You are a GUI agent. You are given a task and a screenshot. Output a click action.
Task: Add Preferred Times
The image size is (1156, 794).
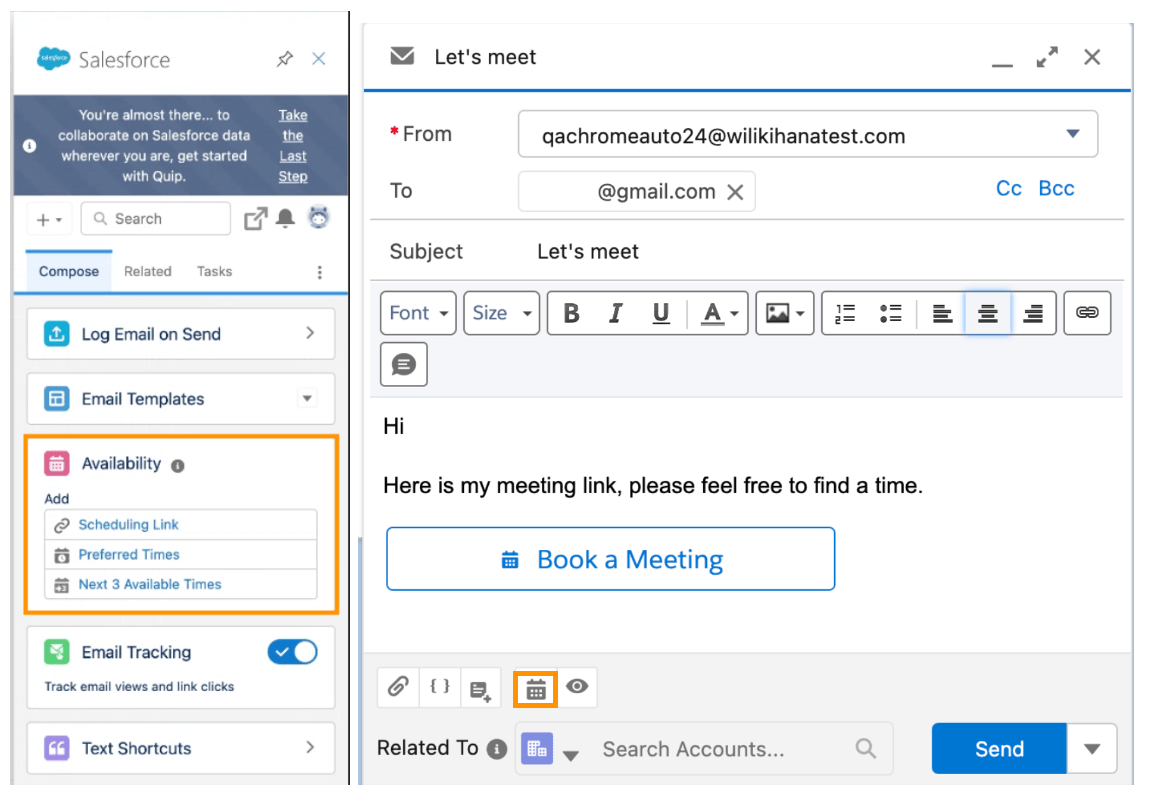181,554
